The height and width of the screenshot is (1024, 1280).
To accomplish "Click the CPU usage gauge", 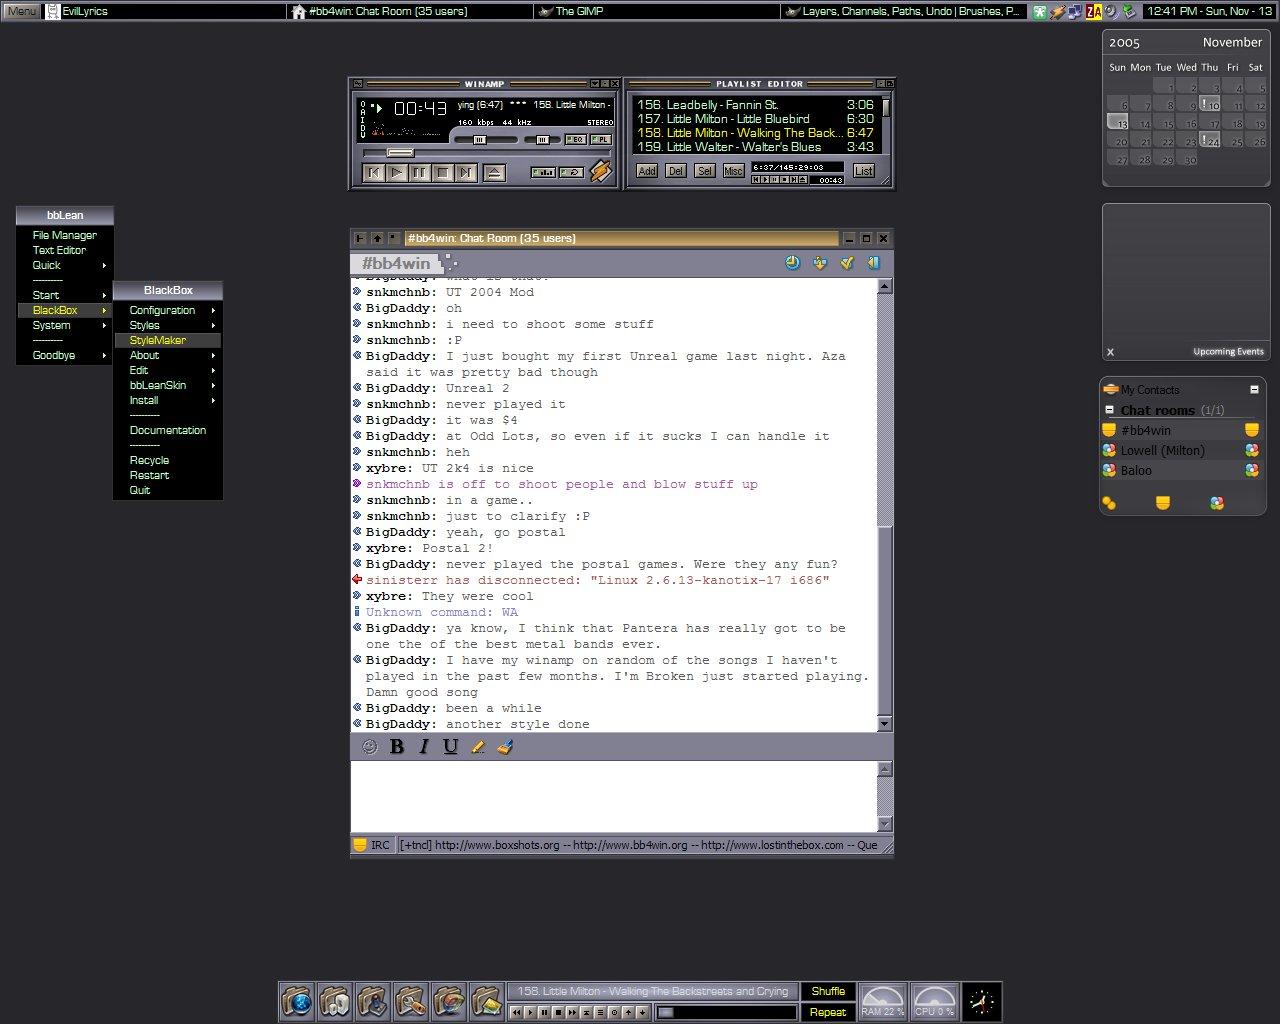I will (x=934, y=1001).
